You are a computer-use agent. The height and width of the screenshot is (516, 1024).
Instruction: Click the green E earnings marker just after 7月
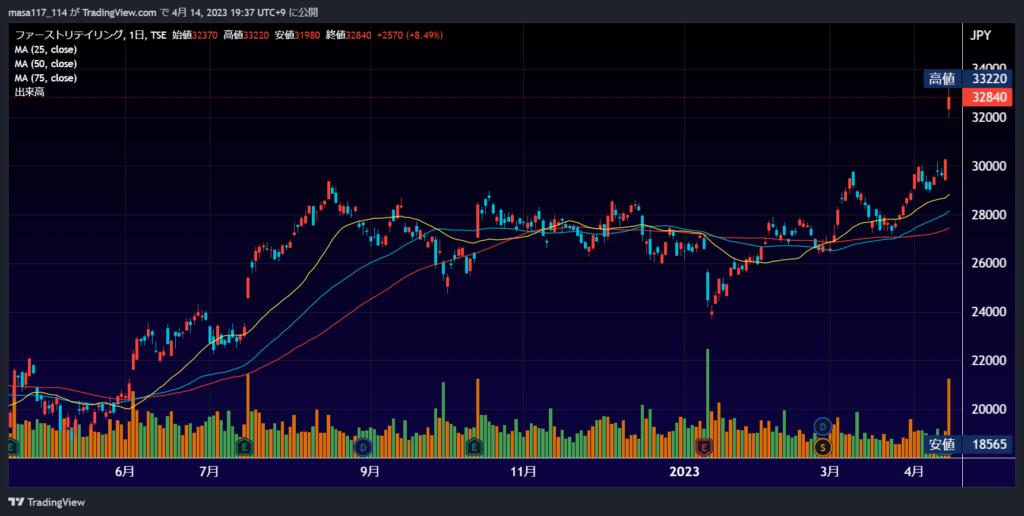[x=244, y=447]
